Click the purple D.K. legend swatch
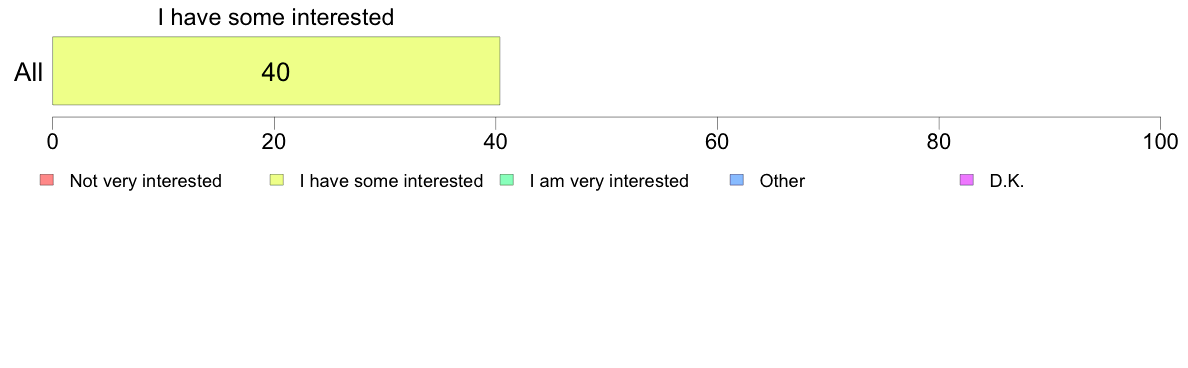The width and height of the screenshot is (1188, 368). click(x=967, y=180)
